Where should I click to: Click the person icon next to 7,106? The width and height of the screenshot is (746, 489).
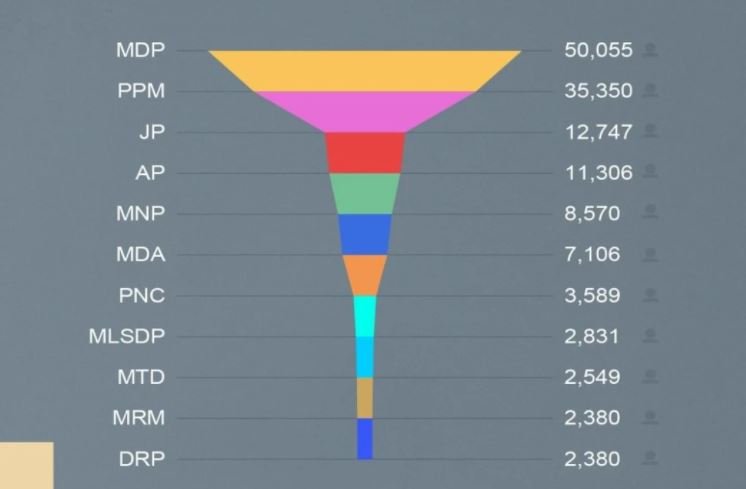652,254
